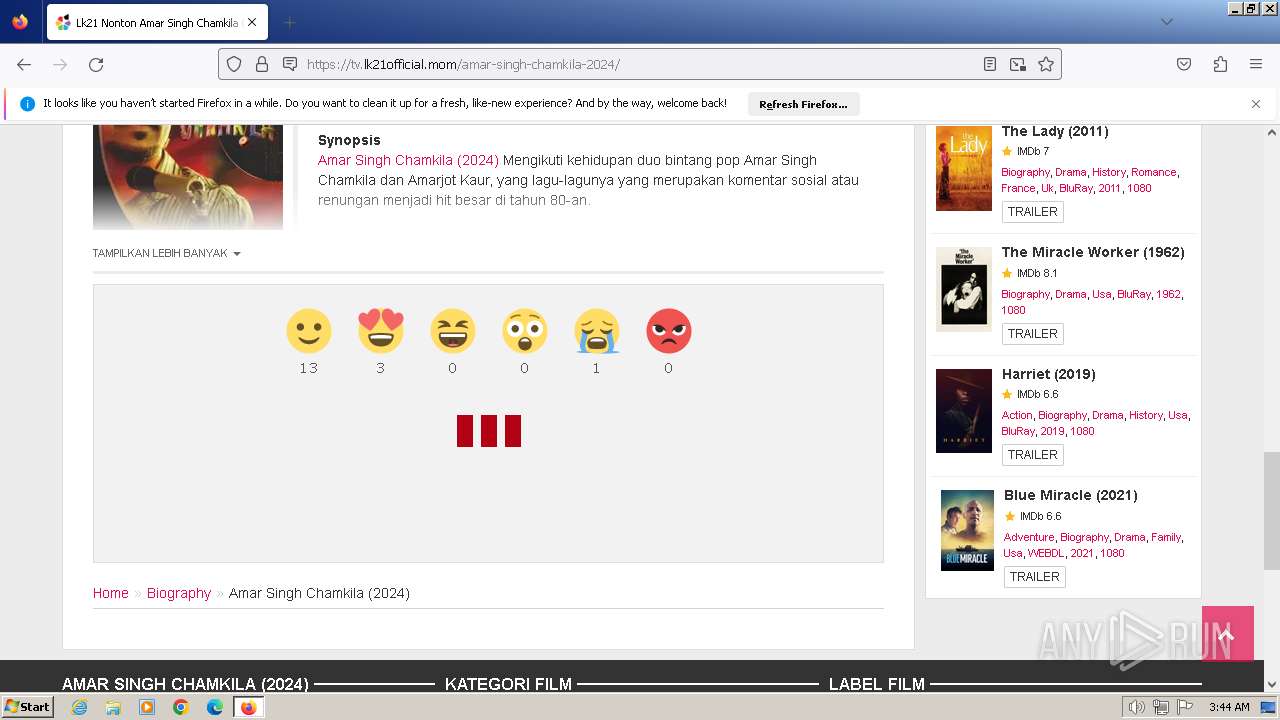Click Blue Miracle poster thumbnail
Viewport: 1280px width, 720px height.
pos(967,530)
